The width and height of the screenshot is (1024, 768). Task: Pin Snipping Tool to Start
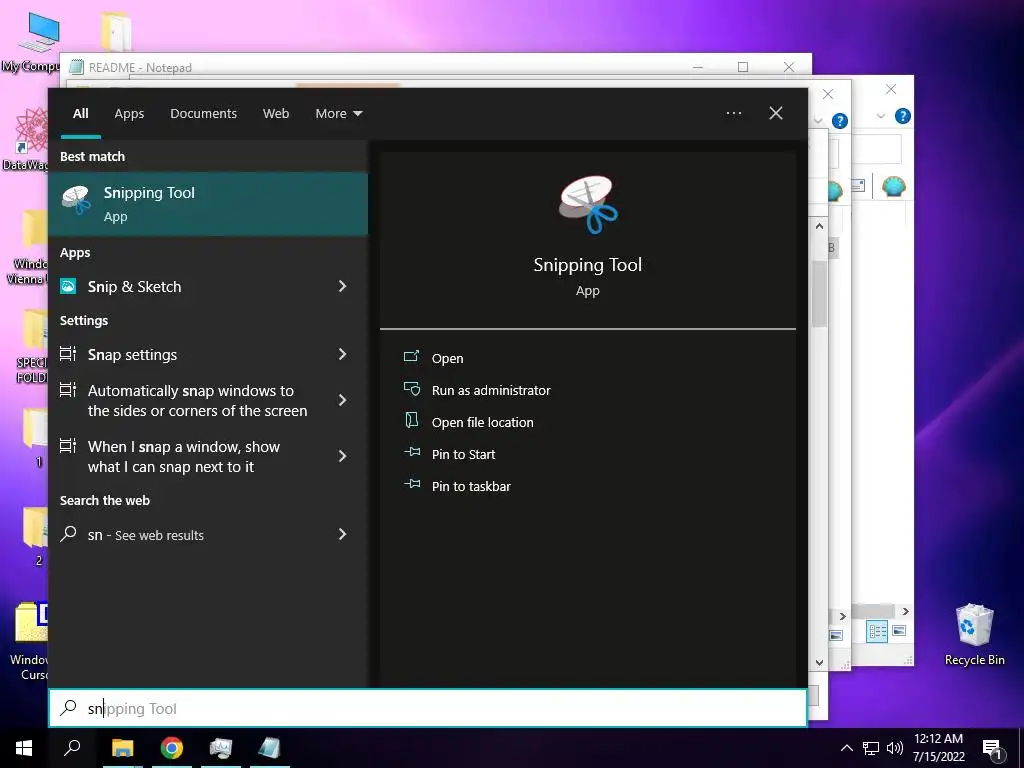click(x=464, y=454)
